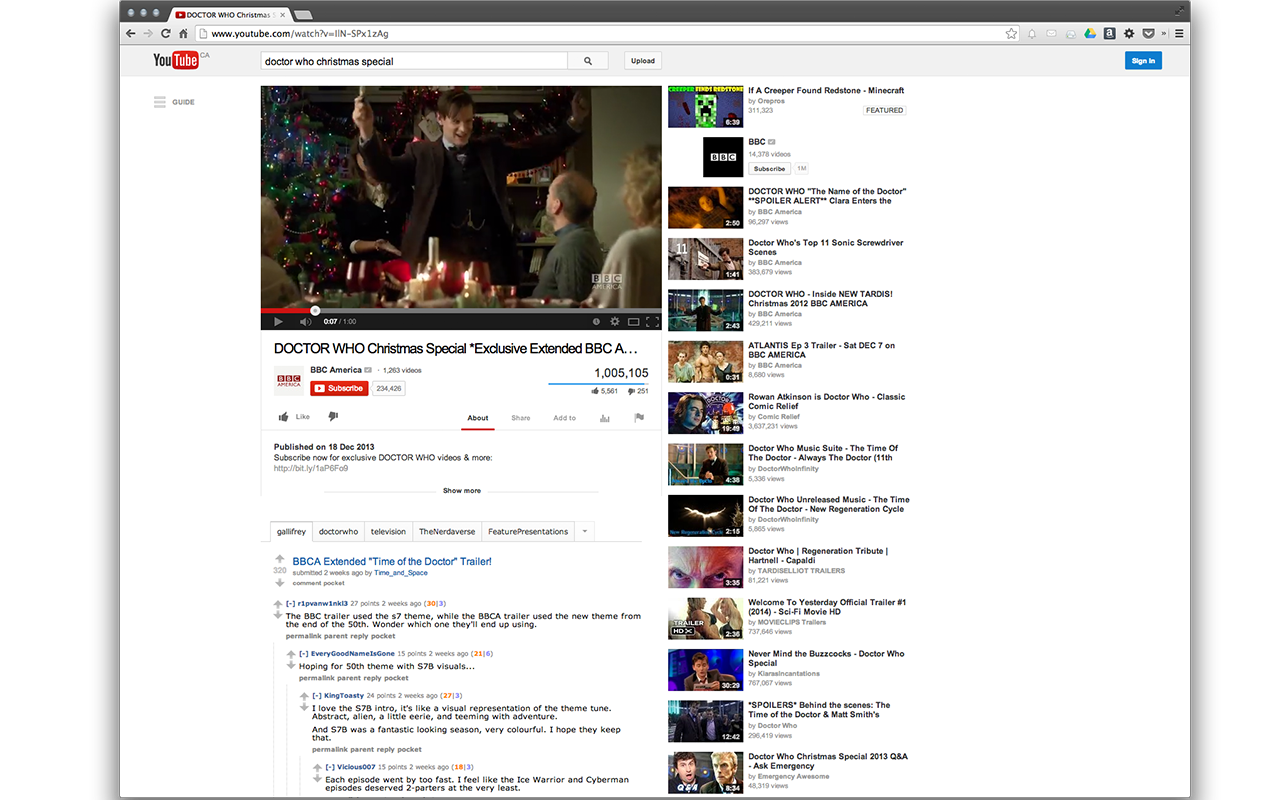
Task: Subscribe to the BBC channel in the sidebar
Action: point(769,169)
